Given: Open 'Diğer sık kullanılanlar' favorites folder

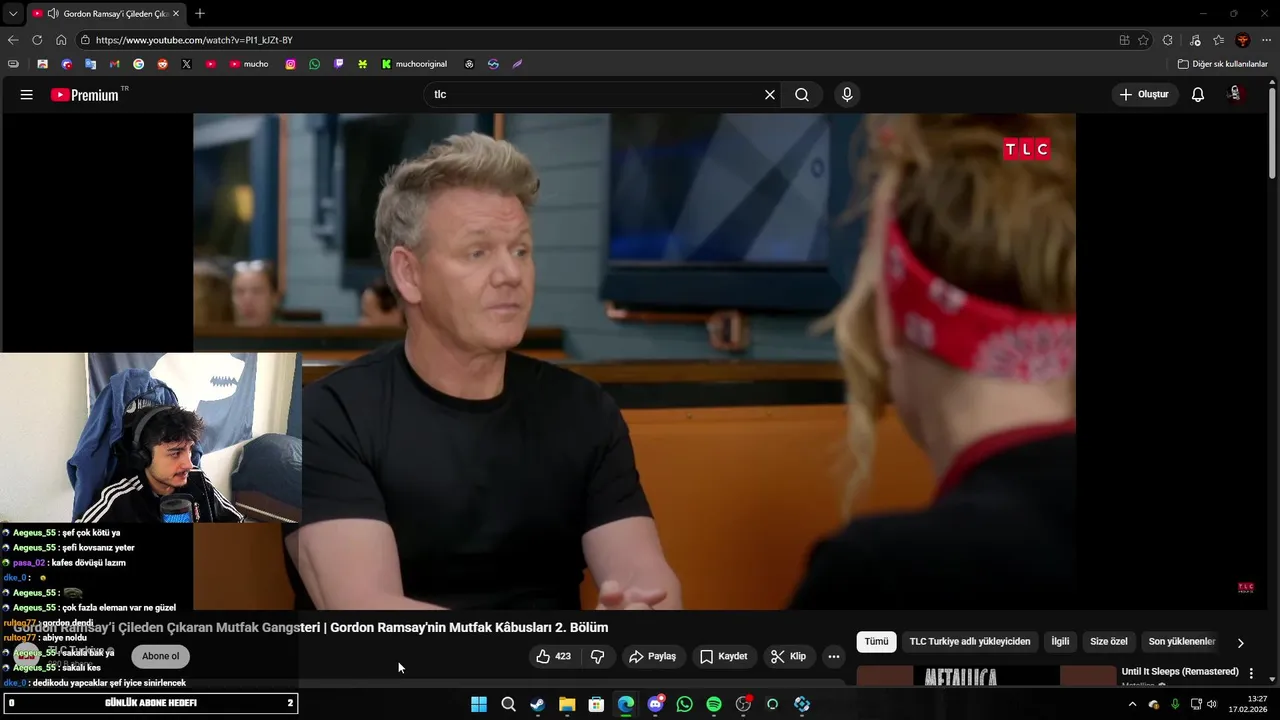Looking at the screenshot, I should 1222,64.
